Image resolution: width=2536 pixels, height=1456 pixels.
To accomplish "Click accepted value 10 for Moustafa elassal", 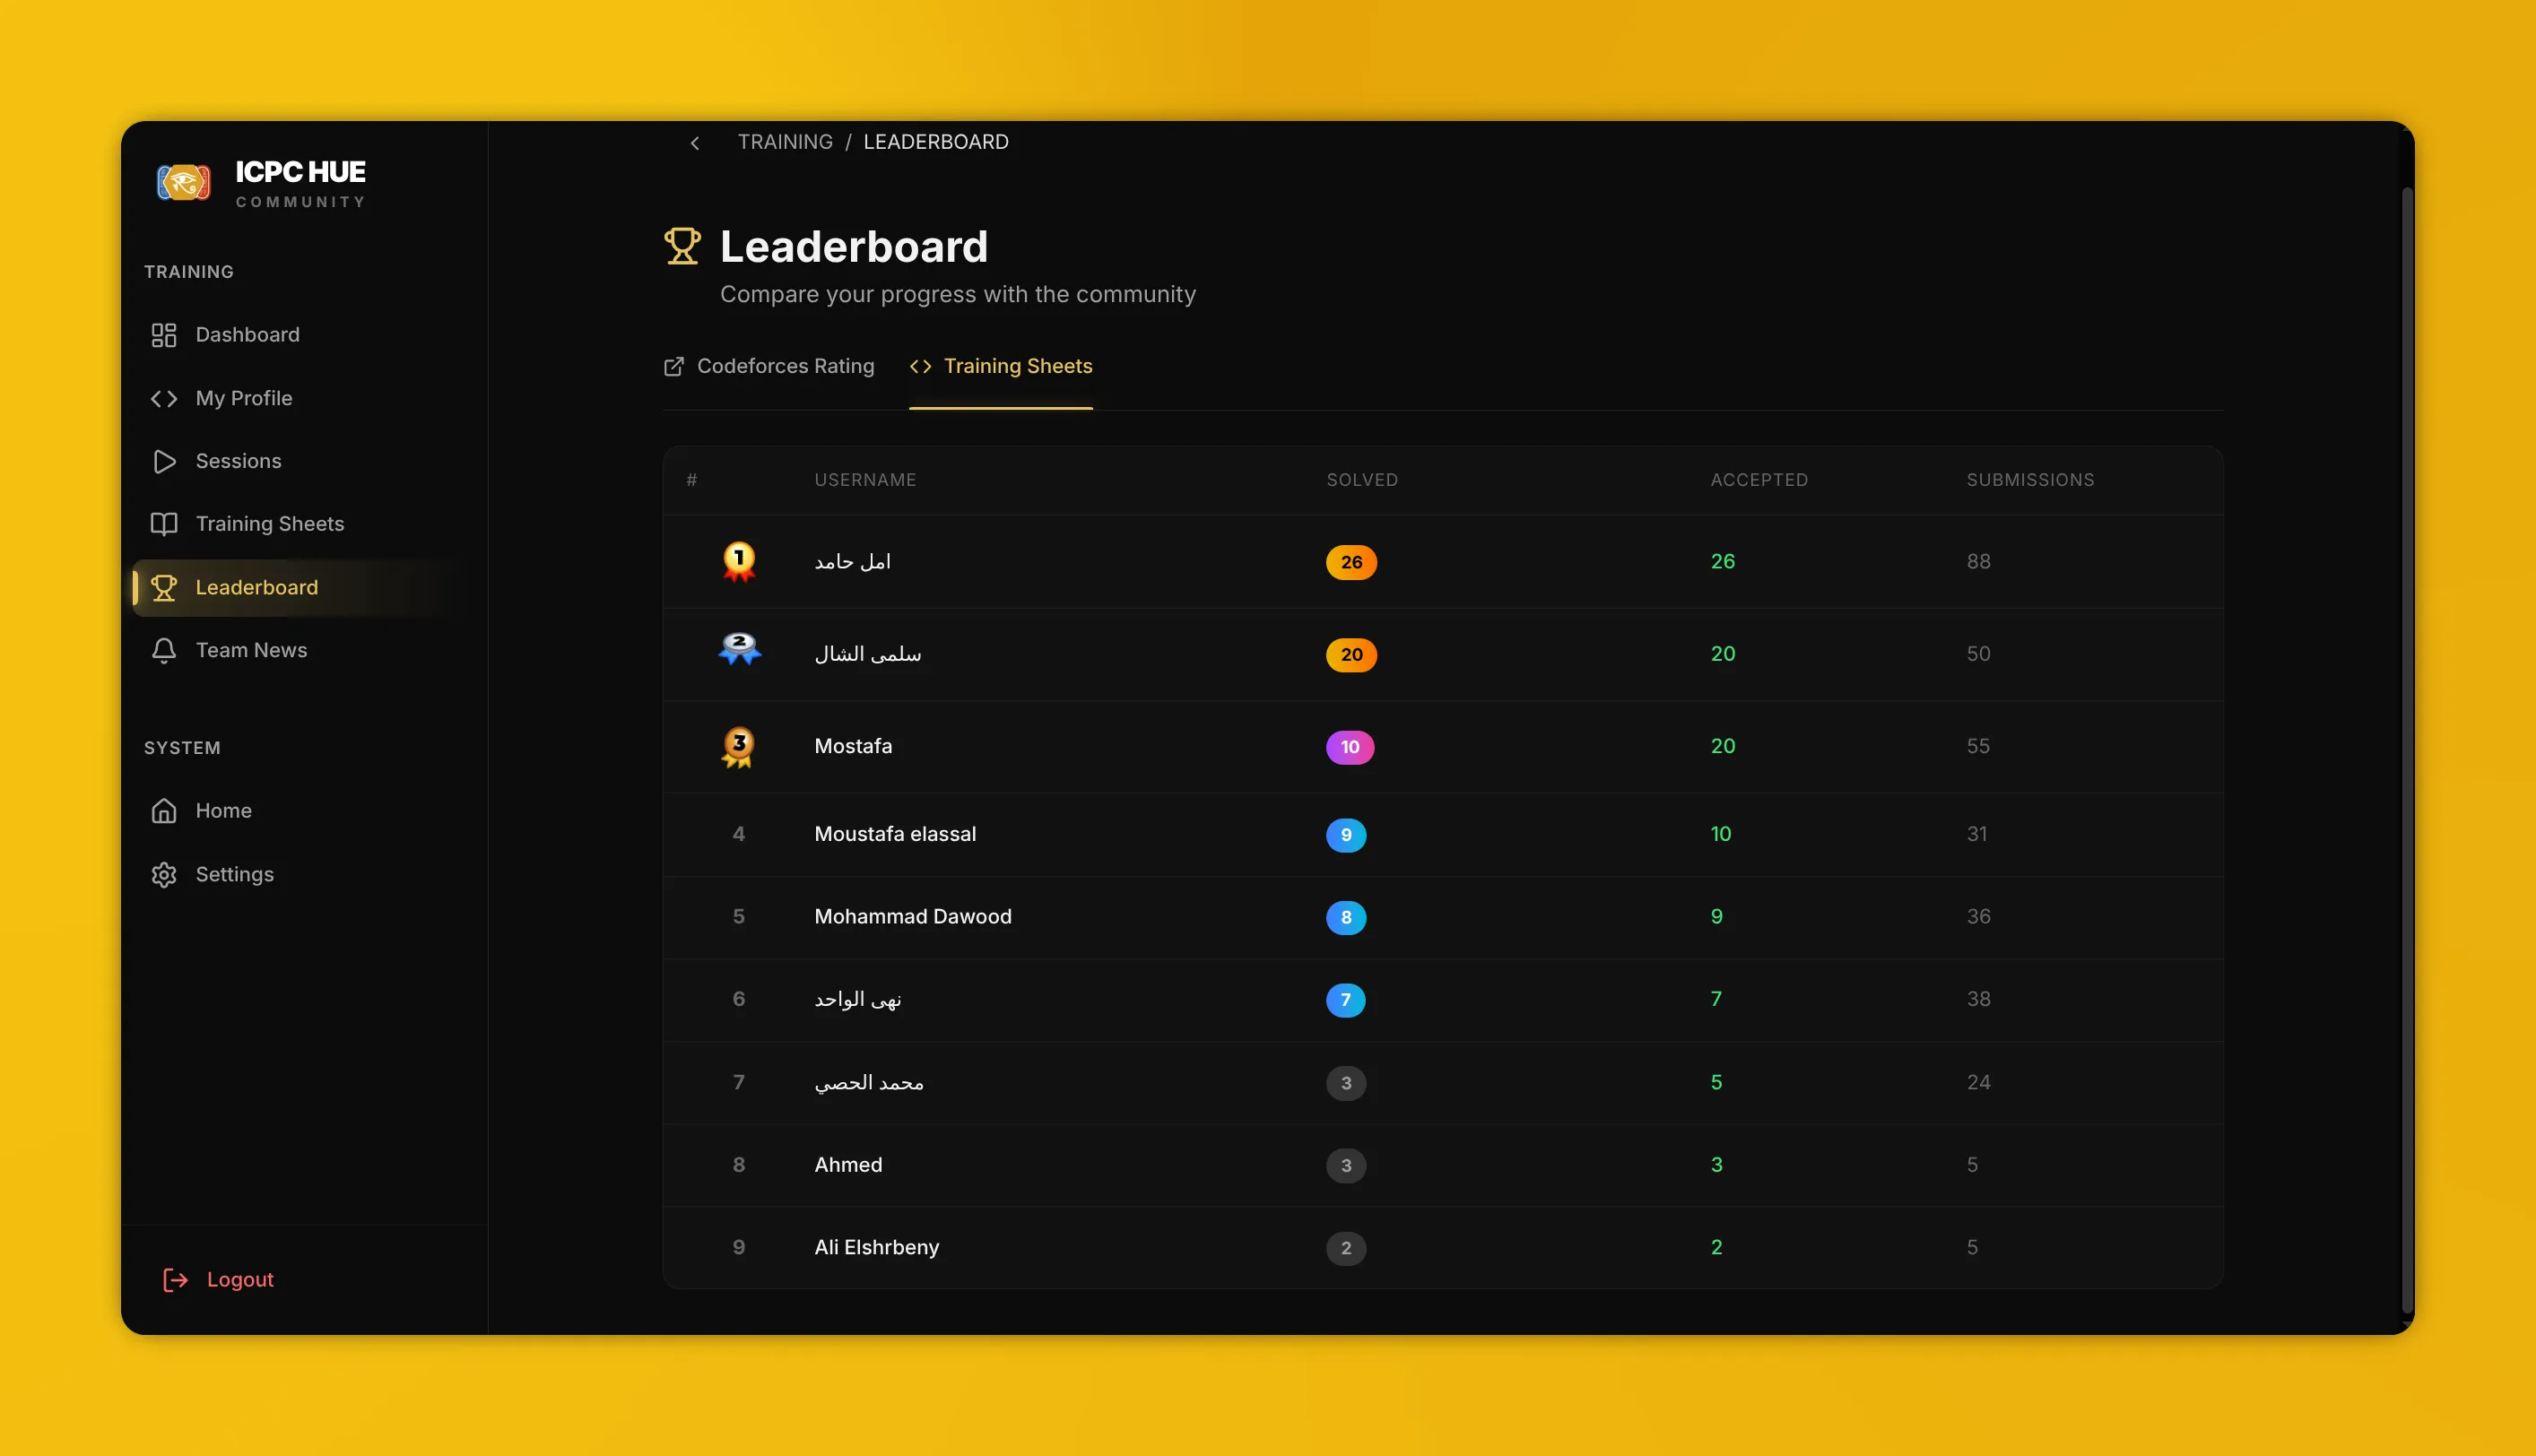I will tap(1720, 834).
